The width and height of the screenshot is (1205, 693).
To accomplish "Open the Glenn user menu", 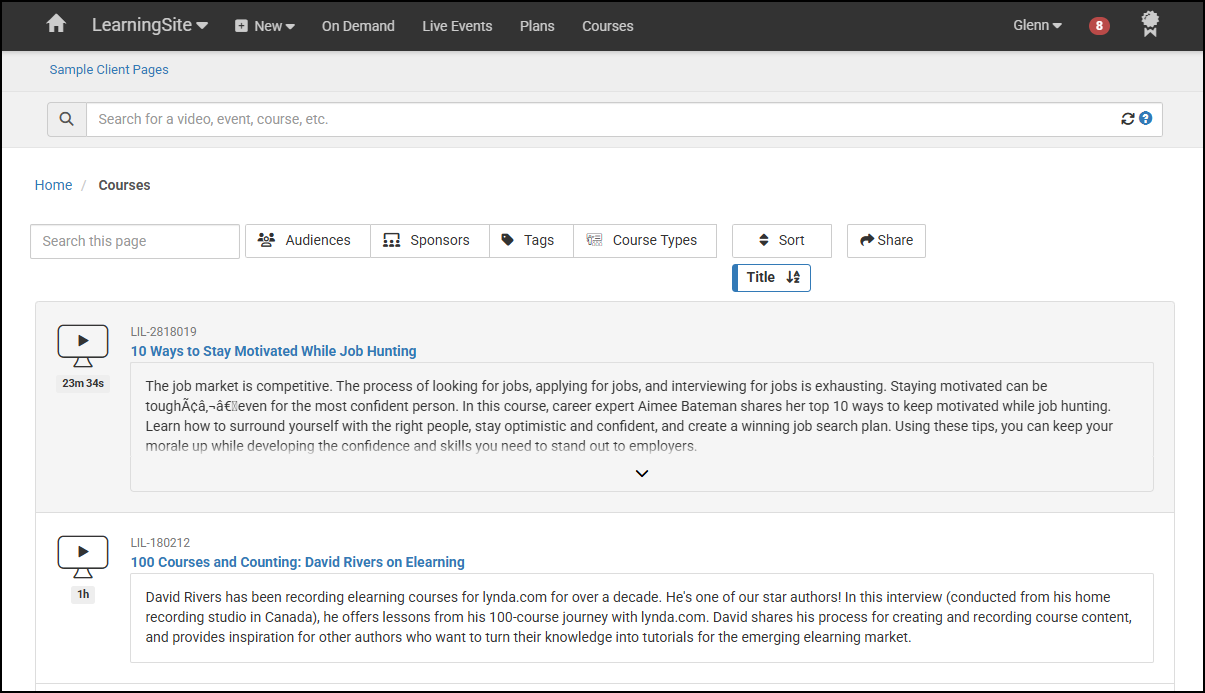I will [x=1037, y=26].
